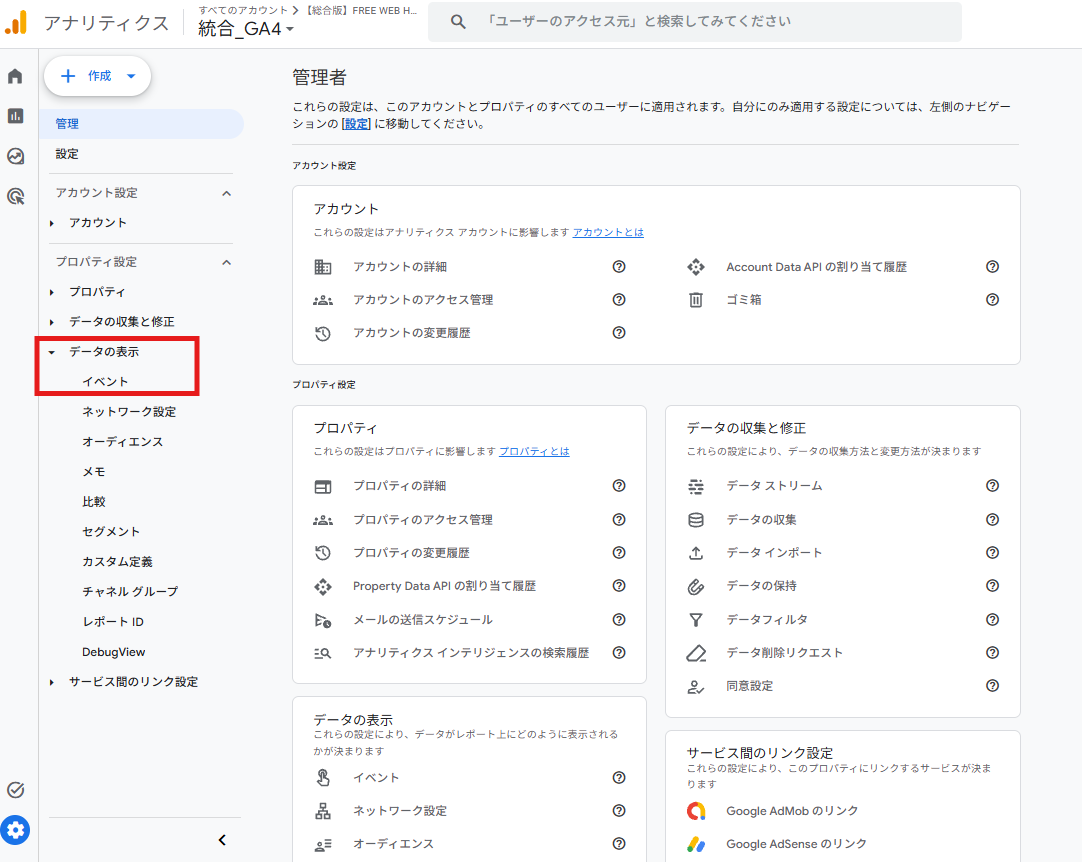Open help for アカウントの変更履歴
1082x862 pixels.
click(x=619, y=333)
